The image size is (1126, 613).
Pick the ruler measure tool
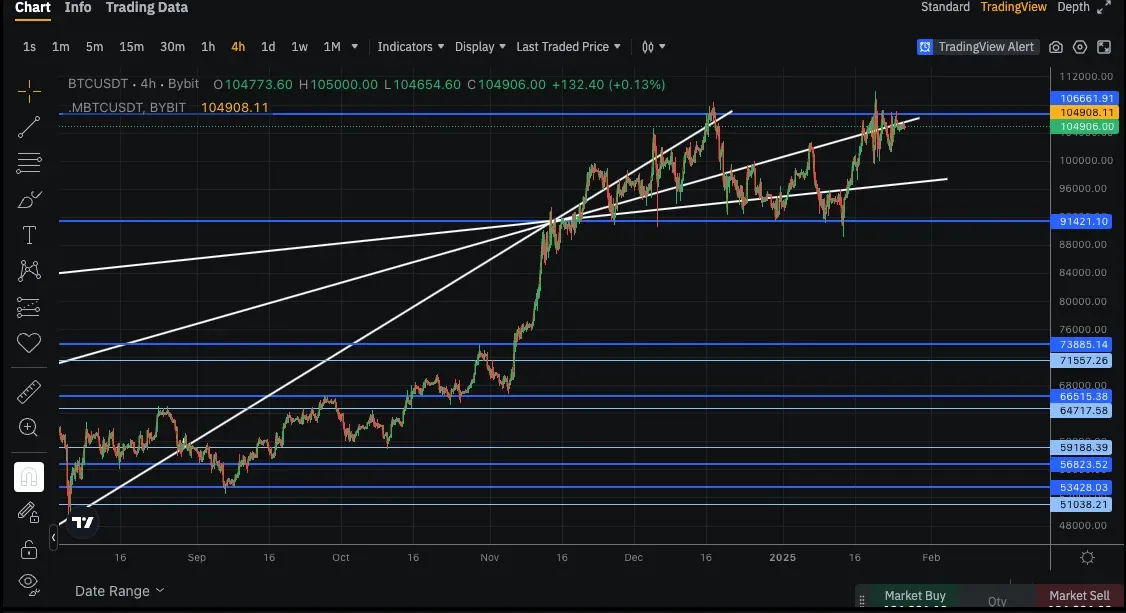29,393
